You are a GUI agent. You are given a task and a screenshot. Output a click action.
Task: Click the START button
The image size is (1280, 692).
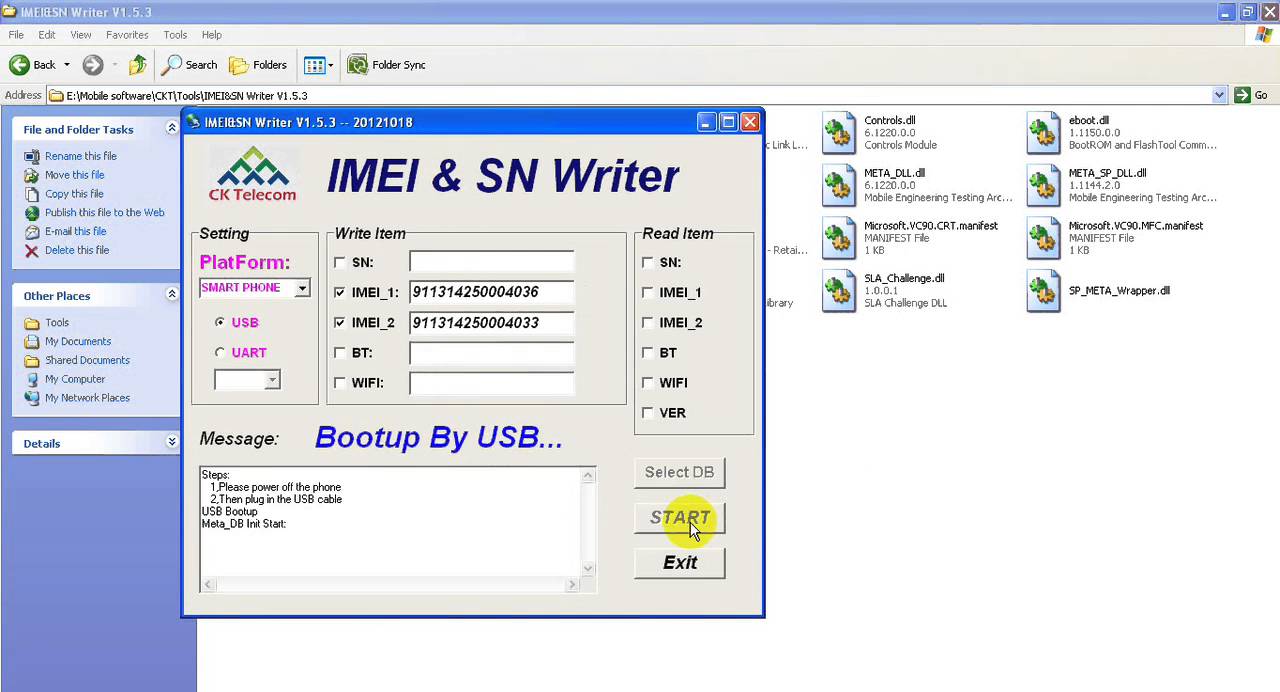(x=680, y=518)
